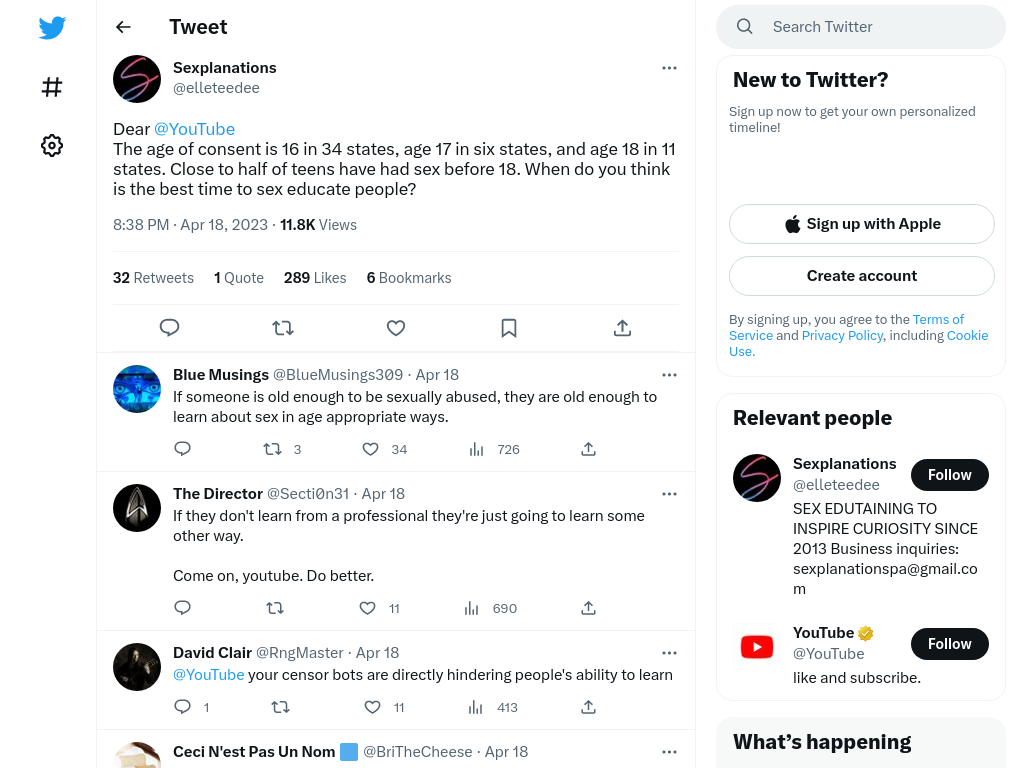The image size is (1024, 768).
Task: Like the main tweet with heart icon
Action: click(396, 328)
